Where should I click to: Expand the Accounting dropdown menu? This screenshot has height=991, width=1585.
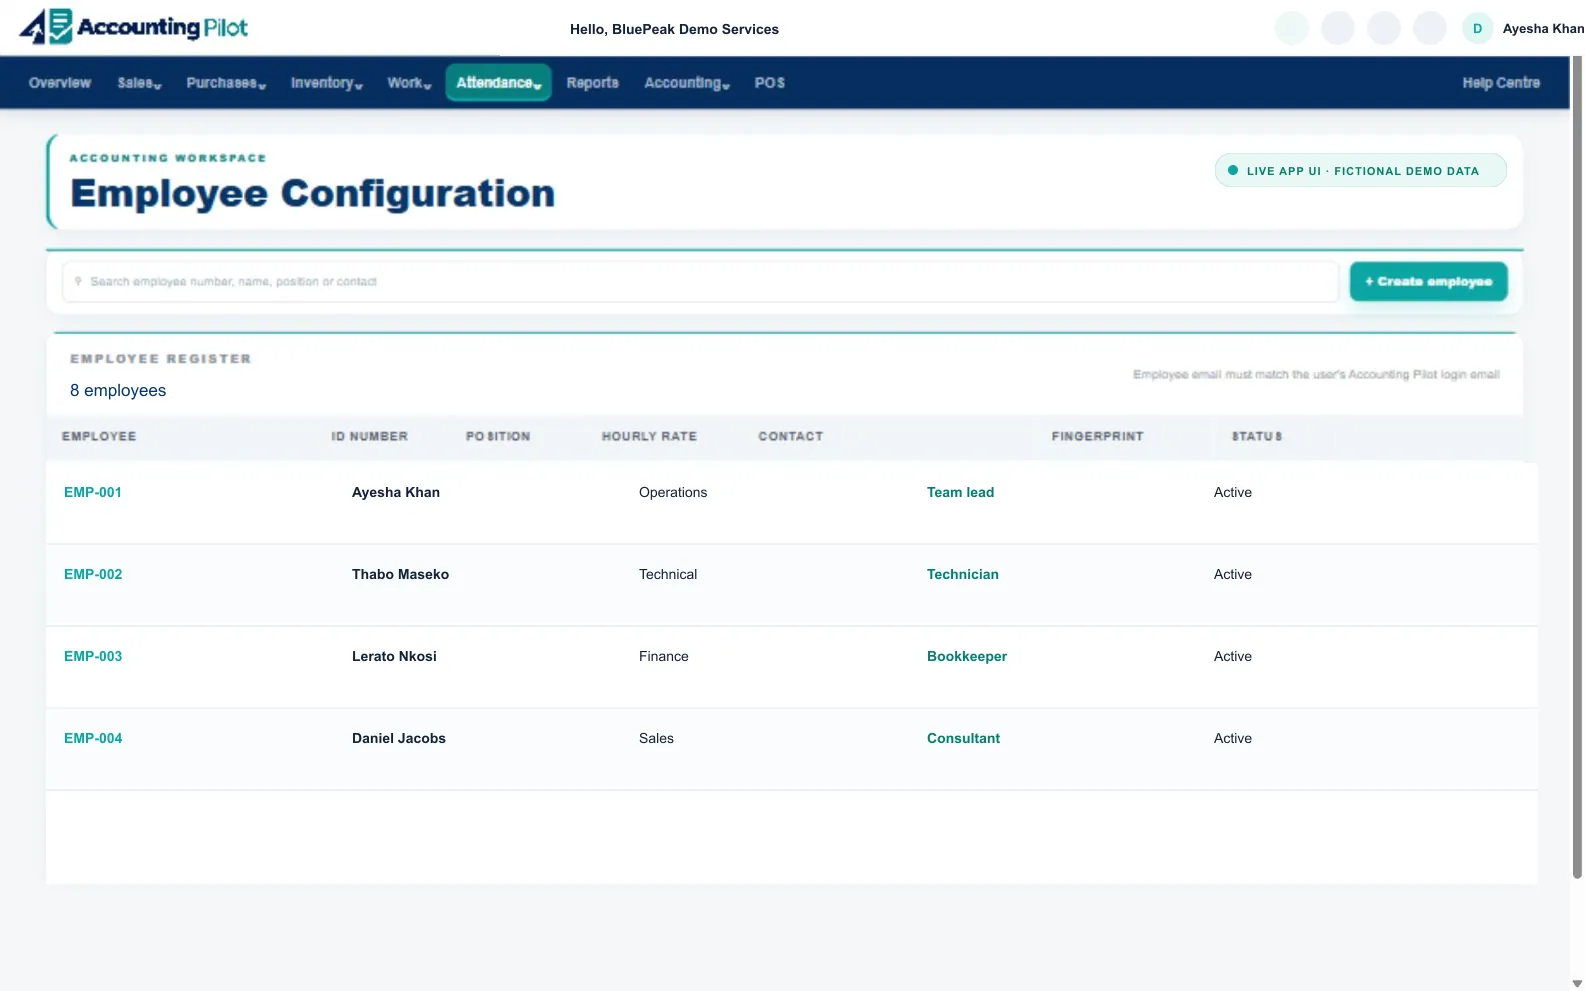687,83
